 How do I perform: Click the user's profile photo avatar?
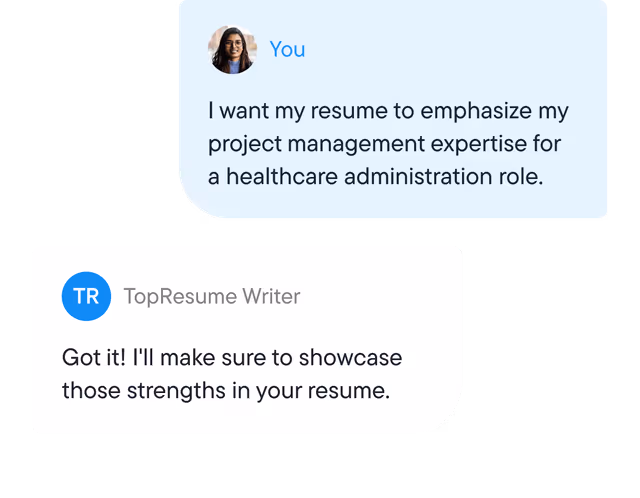click(x=232, y=49)
